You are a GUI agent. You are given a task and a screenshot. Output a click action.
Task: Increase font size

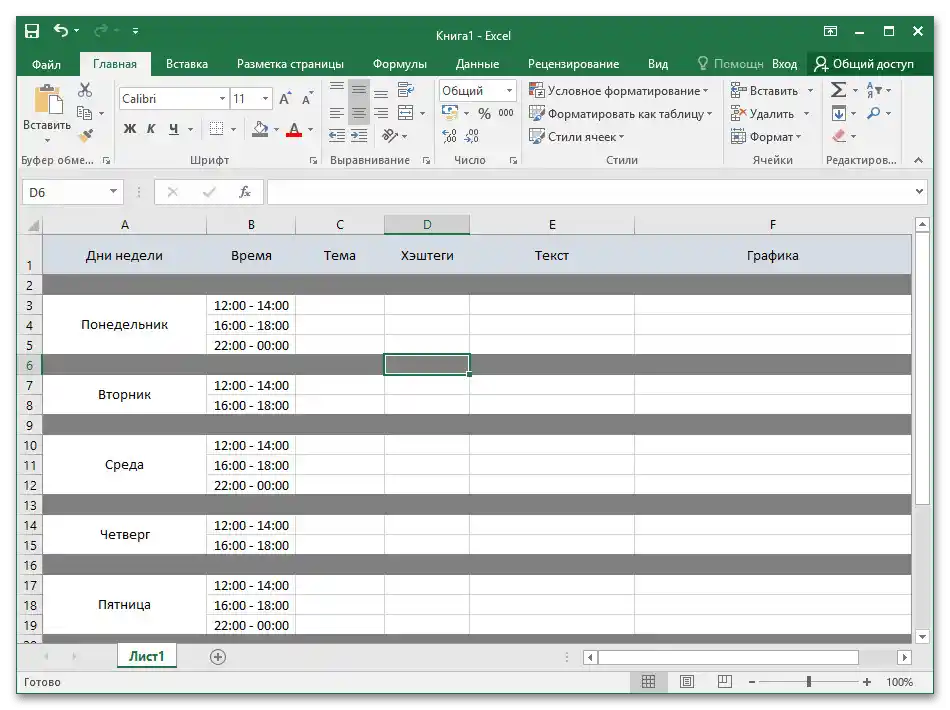[285, 99]
